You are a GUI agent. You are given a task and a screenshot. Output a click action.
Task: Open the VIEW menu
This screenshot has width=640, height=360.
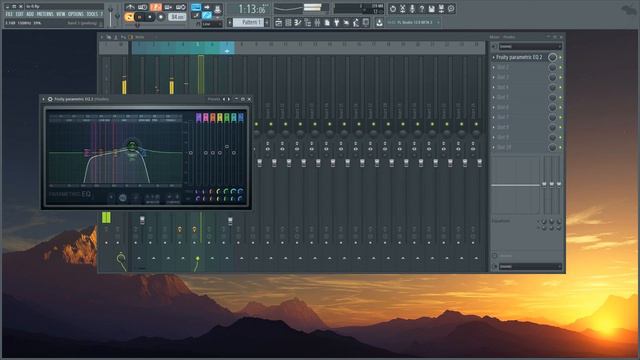pos(61,14)
